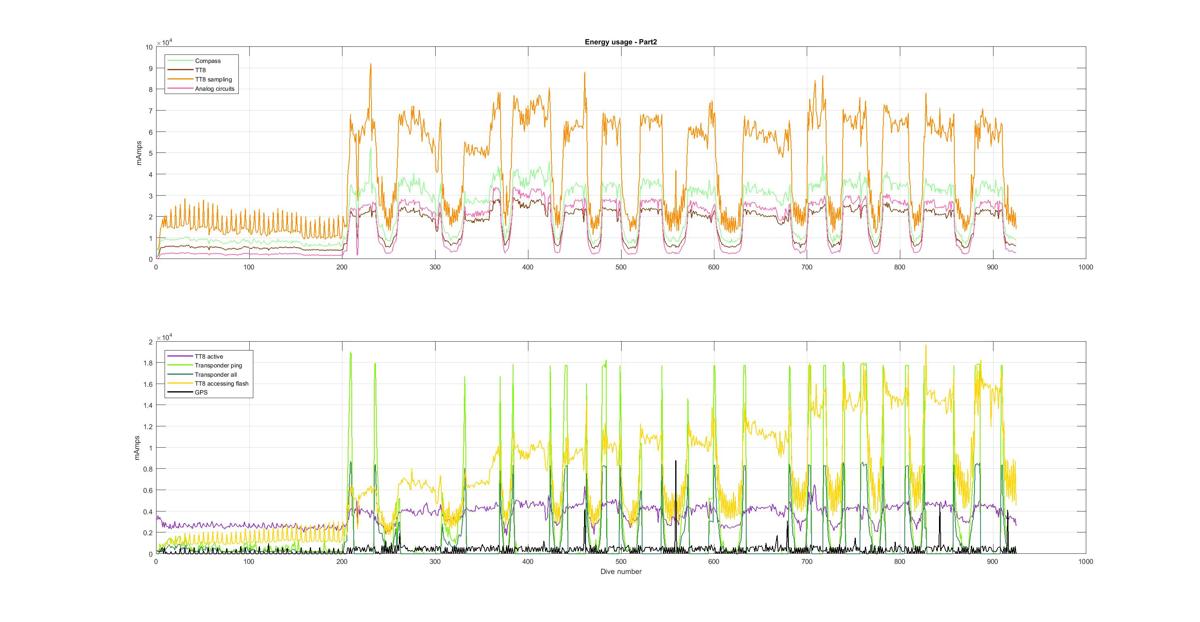
Task: Click y-axis tick "1.8" on the lower plot
Action: (x=148, y=363)
